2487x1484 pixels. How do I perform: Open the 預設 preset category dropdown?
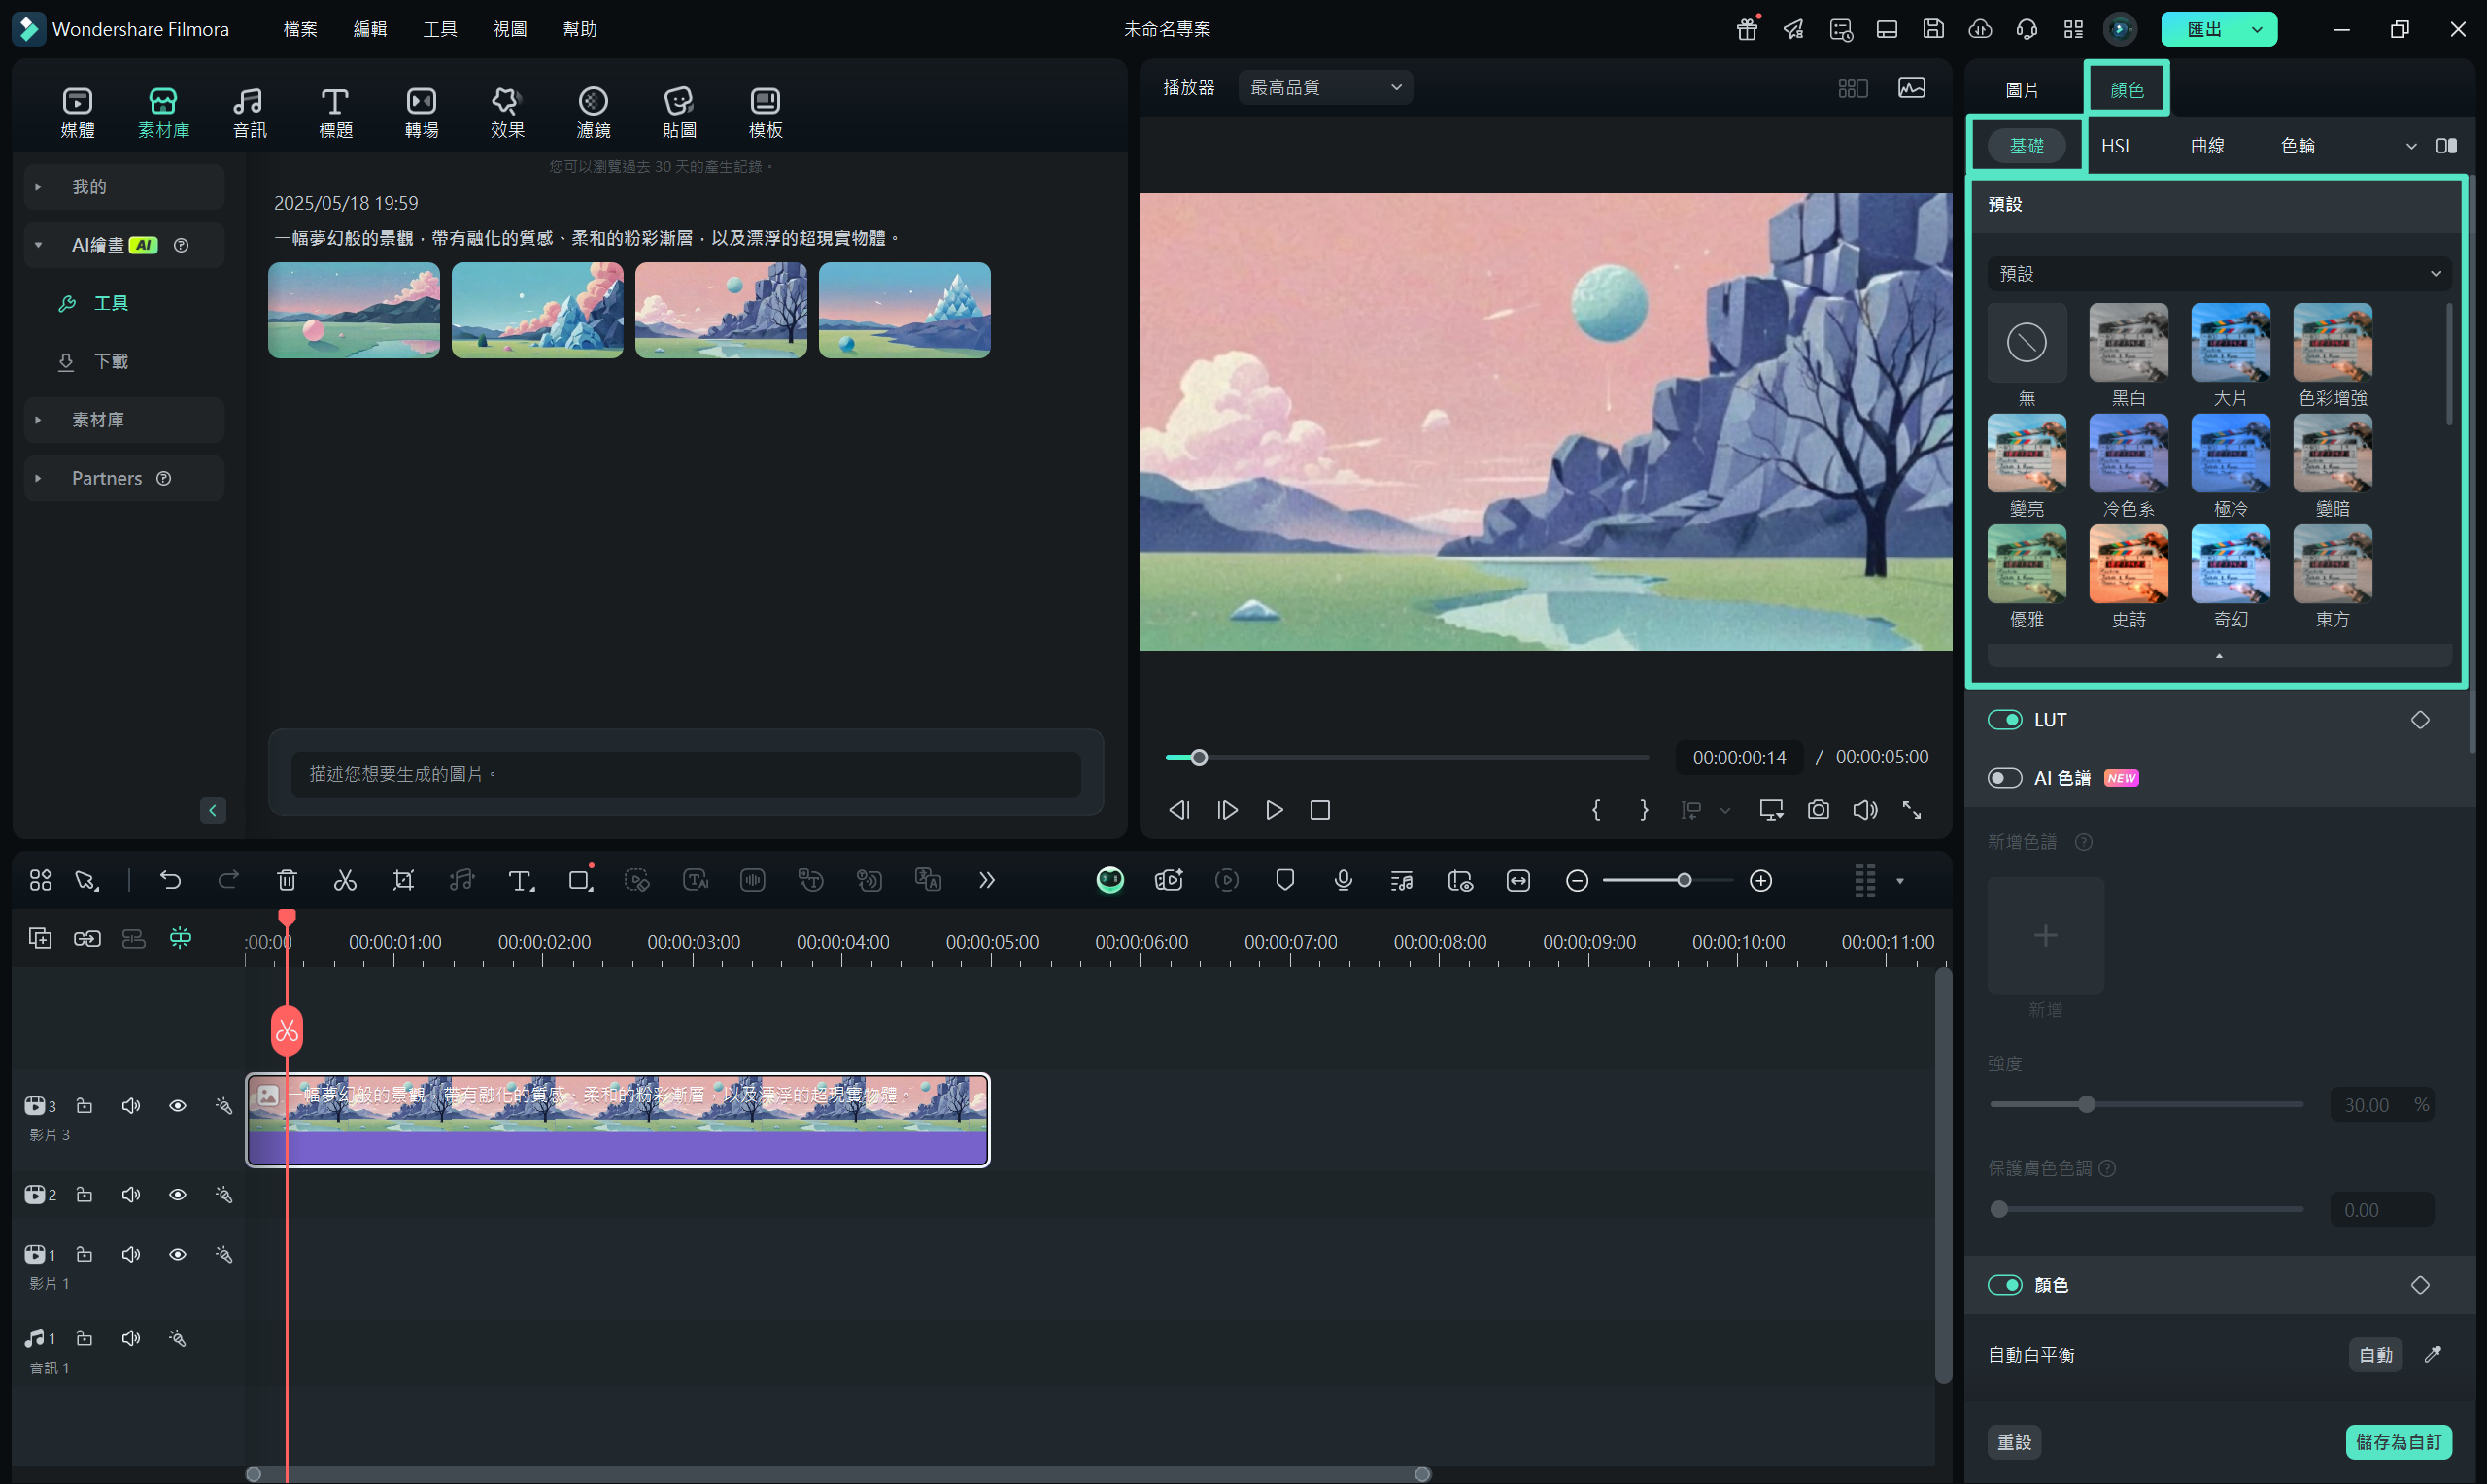[x=2219, y=274]
